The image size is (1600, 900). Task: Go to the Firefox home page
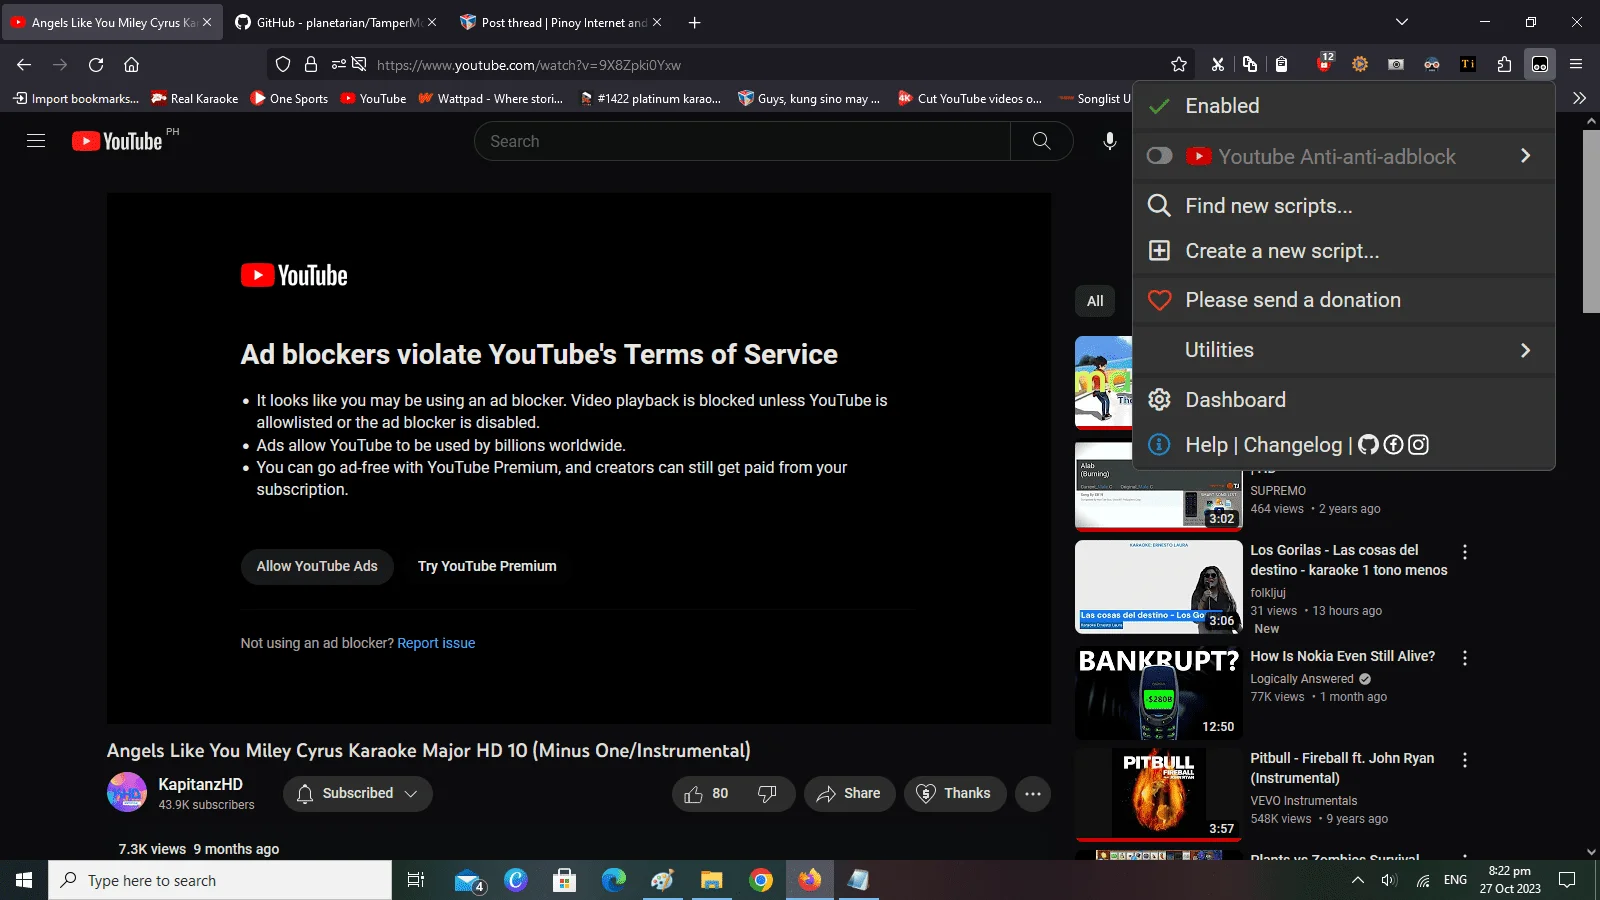click(x=131, y=65)
